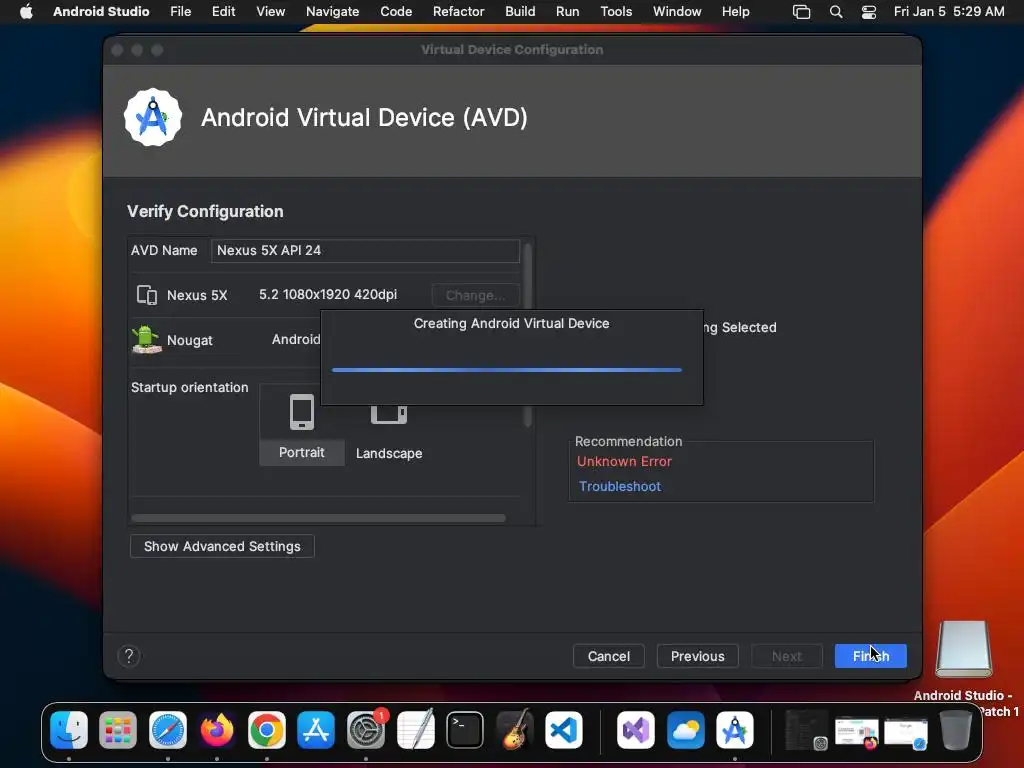This screenshot has height=768, width=1024.
Task: Open the Refactor menu
Action: (458, 11)
